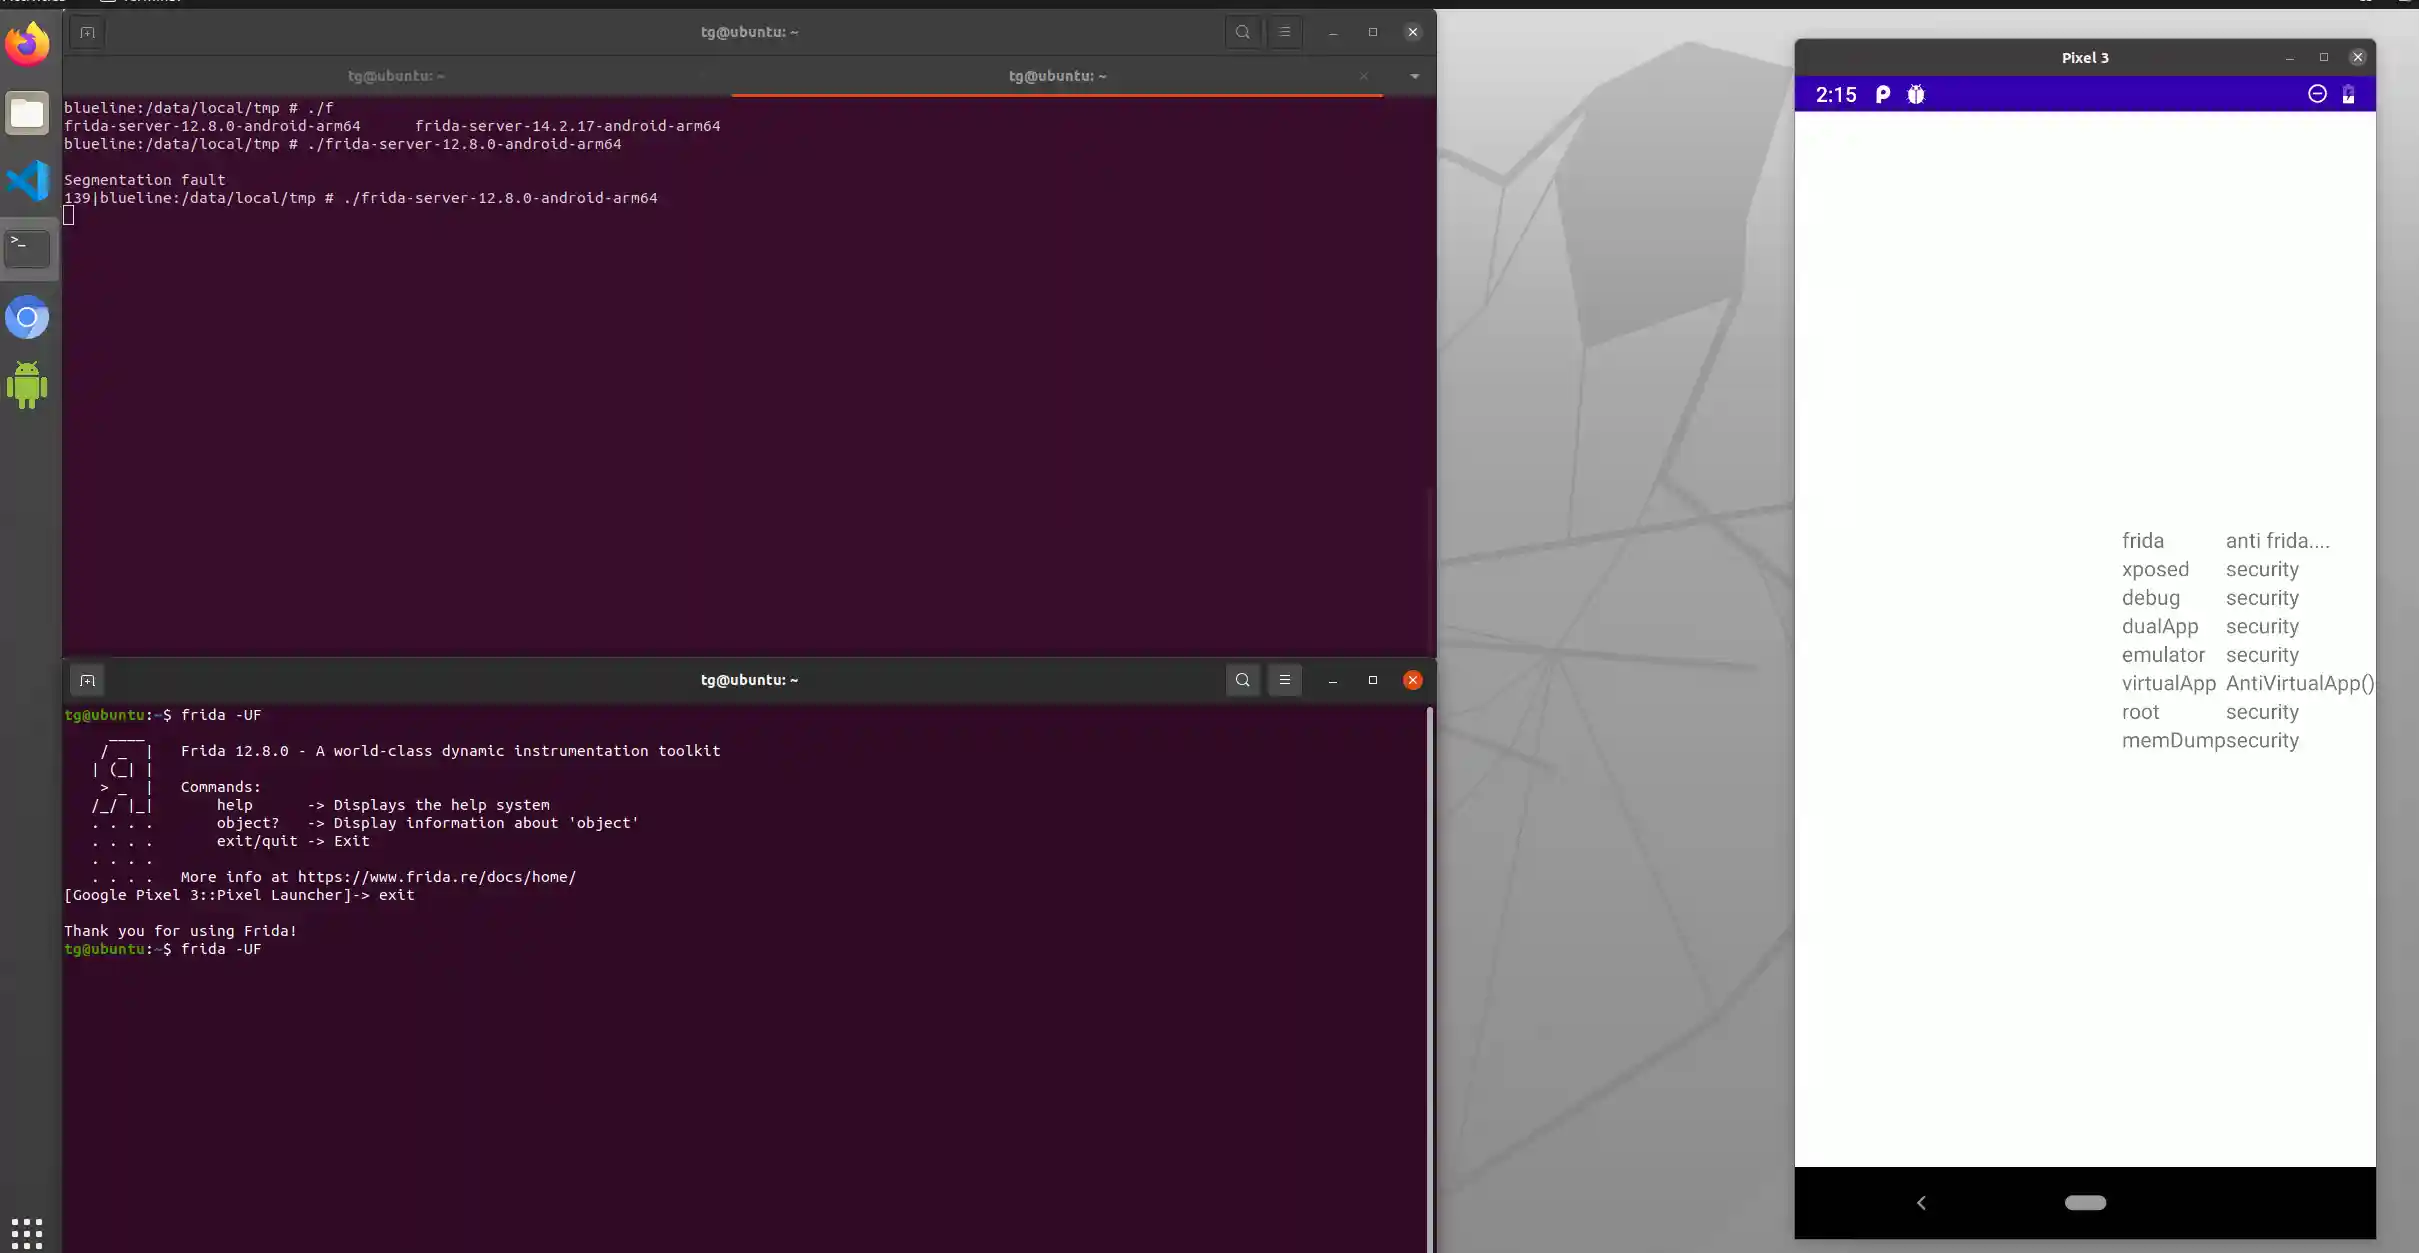Open hamburger menu in bottom terminal
Viewport: 2419px width, 1253px height.
coord(1284,680)
